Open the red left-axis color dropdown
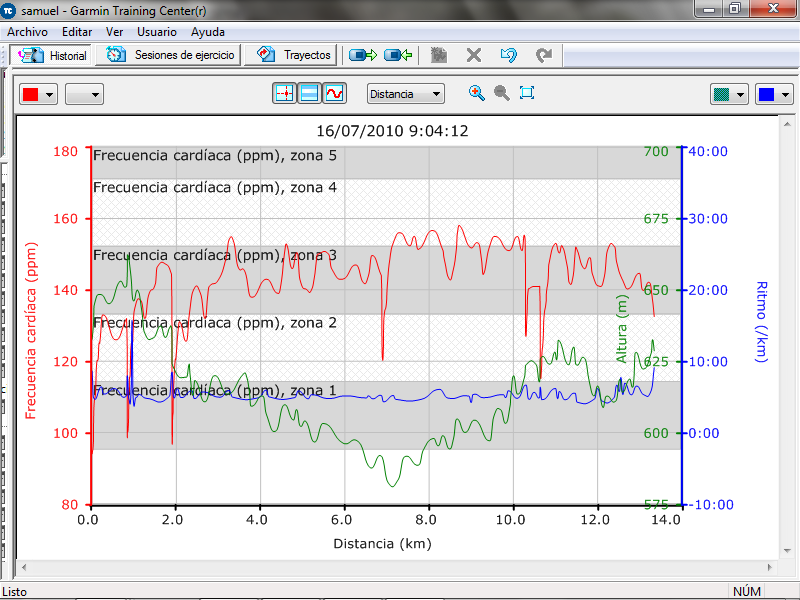Image resolution: width=800 pixels, height=600 pixels. [38, 94]
